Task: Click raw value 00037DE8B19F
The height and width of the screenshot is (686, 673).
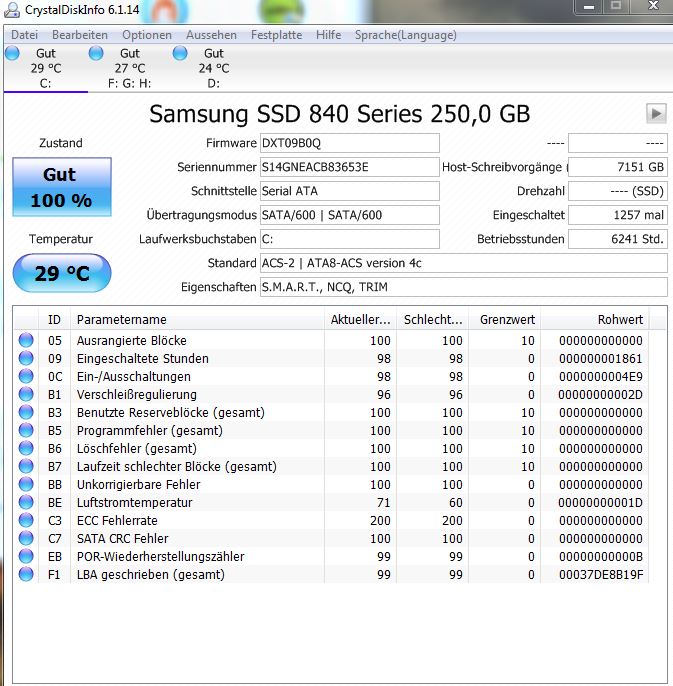Action: 600,574
